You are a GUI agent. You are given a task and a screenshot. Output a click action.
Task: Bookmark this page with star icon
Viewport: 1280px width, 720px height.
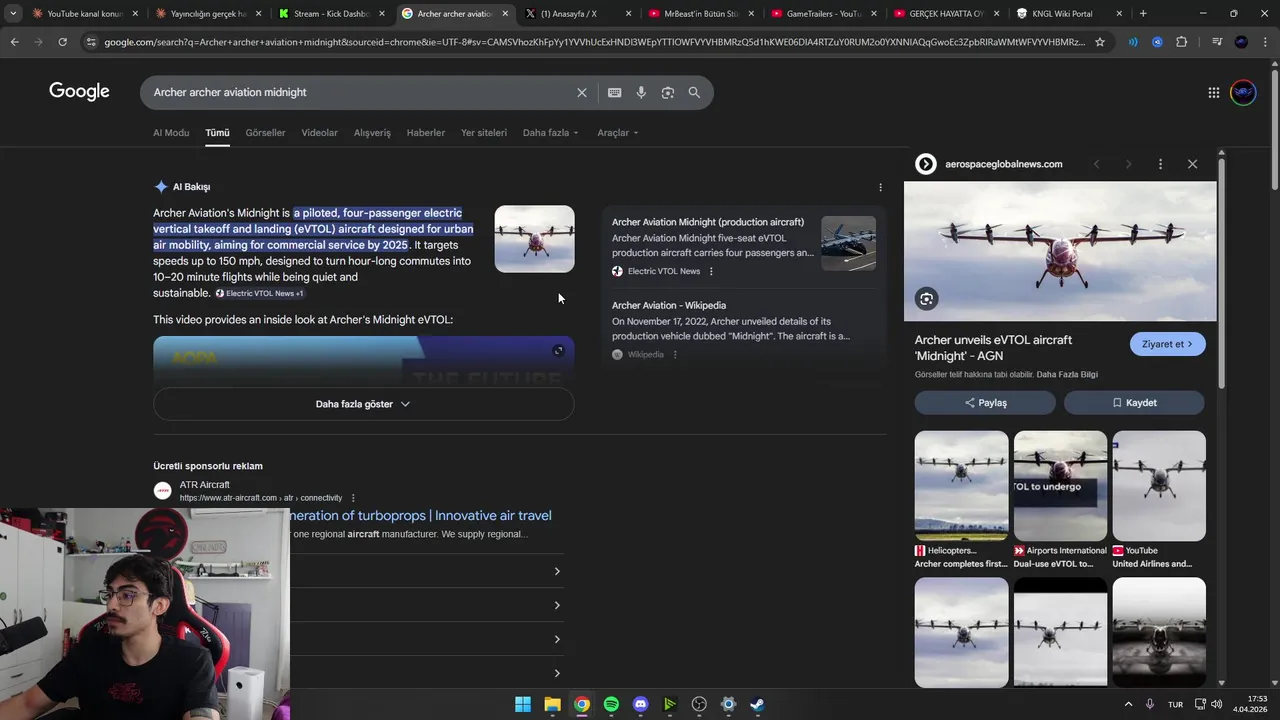pyautogui.click(x=1100, y=42)
